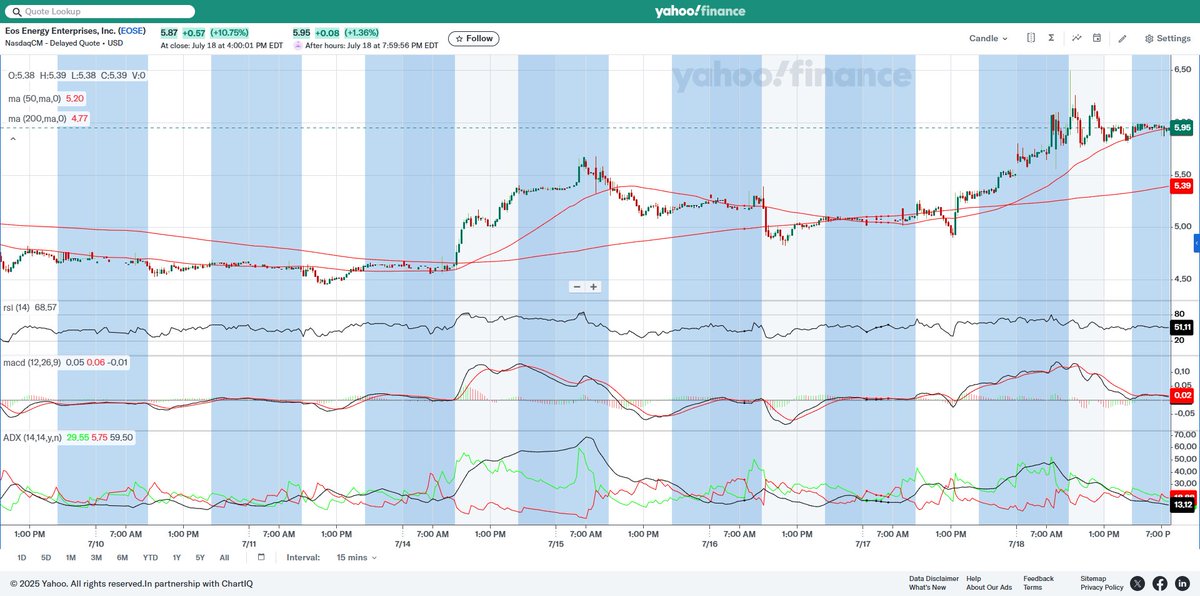1200x596 pixels.
Task: Click the comparison columns icon
Action: [x=1031, y=38]
